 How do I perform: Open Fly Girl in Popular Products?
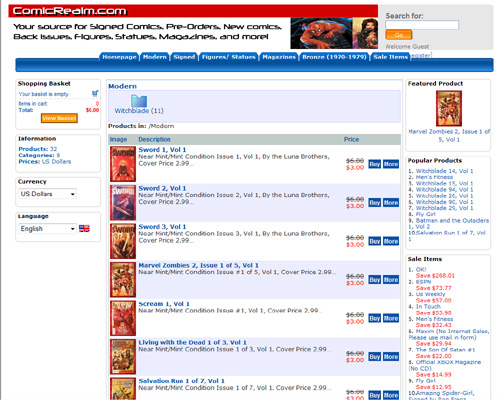426,214
